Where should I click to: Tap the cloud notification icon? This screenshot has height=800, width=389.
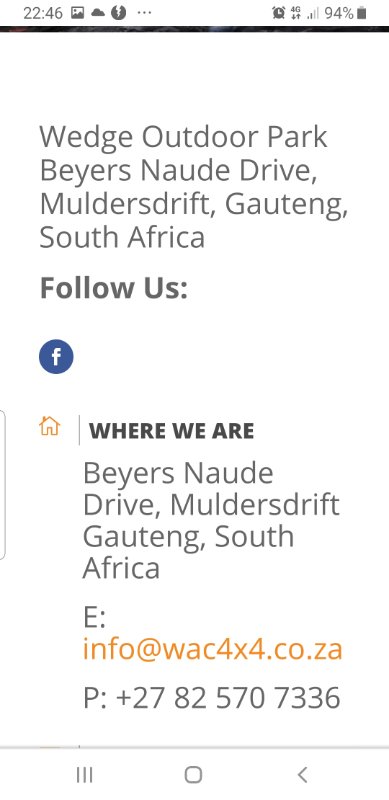[98, 13]
